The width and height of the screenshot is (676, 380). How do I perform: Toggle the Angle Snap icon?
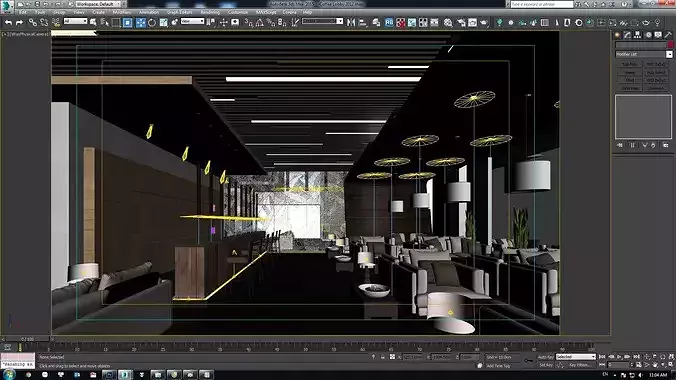pyautogui.click(x=260, y=22)
